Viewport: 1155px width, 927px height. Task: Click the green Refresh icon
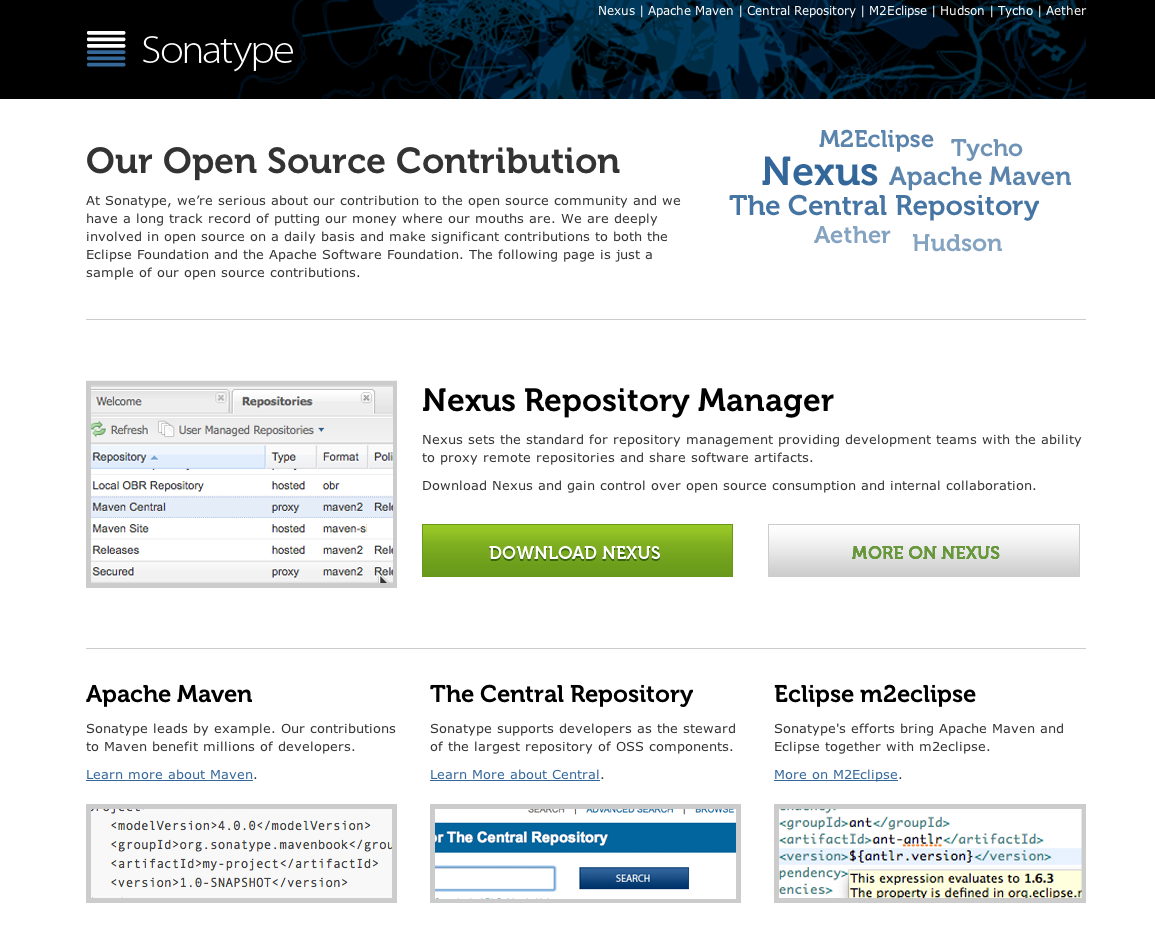pyautogui.click(x=99, y=429)
